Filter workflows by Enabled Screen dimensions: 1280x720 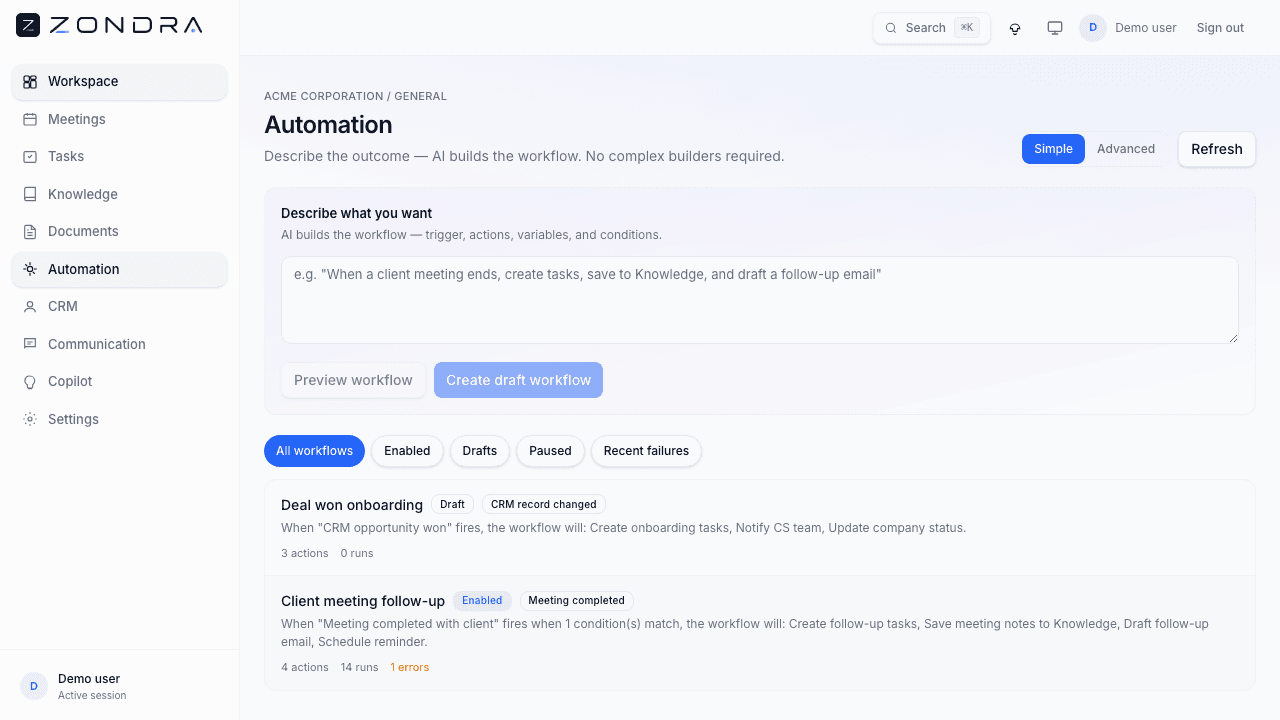click(x=407, y=451)
